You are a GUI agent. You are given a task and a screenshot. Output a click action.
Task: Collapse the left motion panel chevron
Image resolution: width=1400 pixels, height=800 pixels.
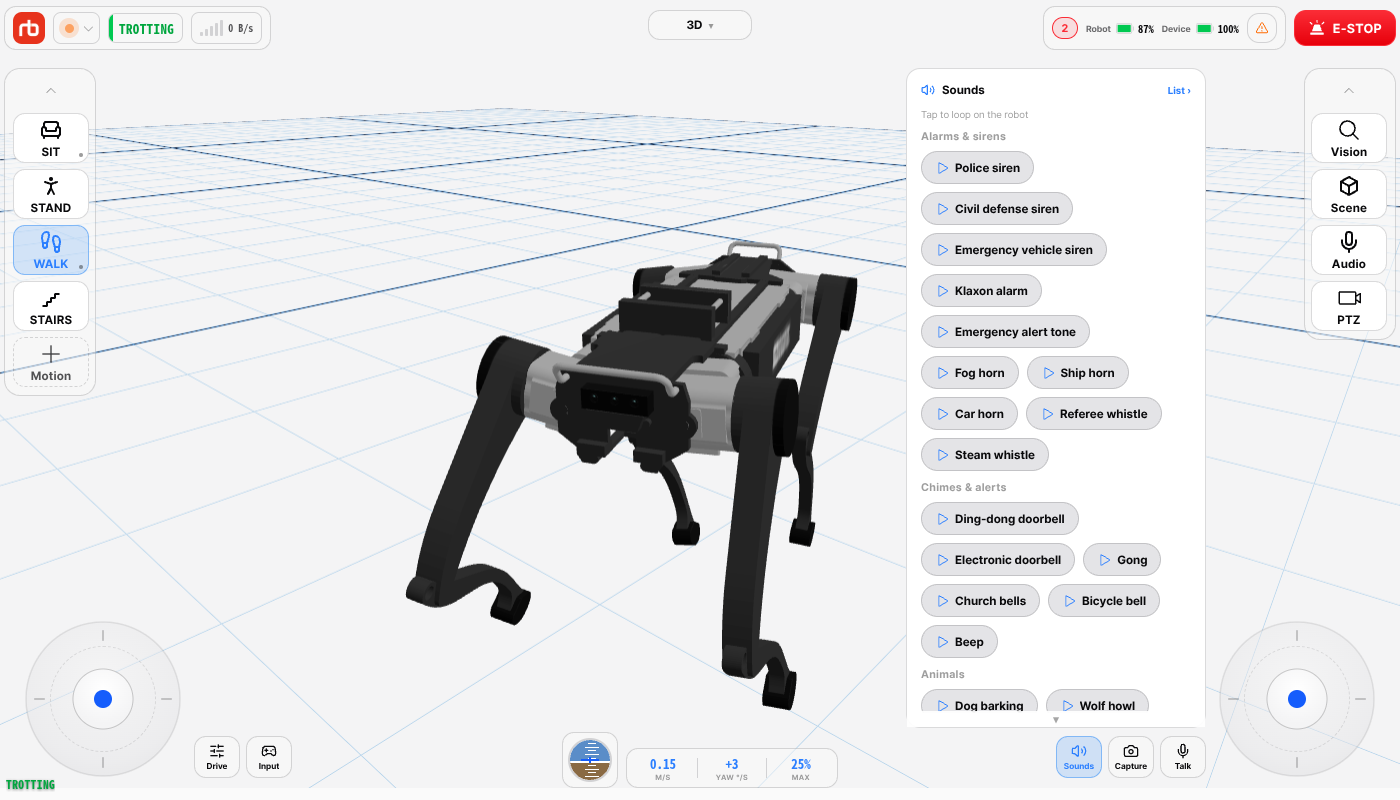pos(51,91)
